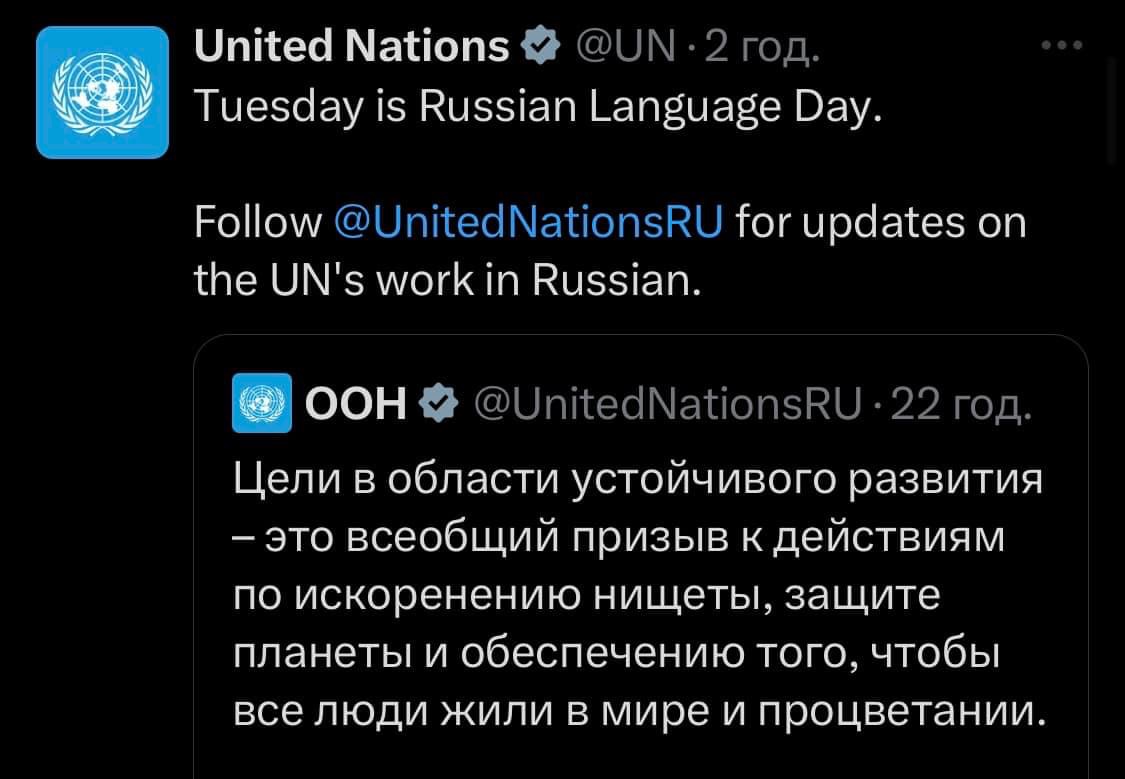Click the vertical scrollbar at right edge

tap(1112, 110)
